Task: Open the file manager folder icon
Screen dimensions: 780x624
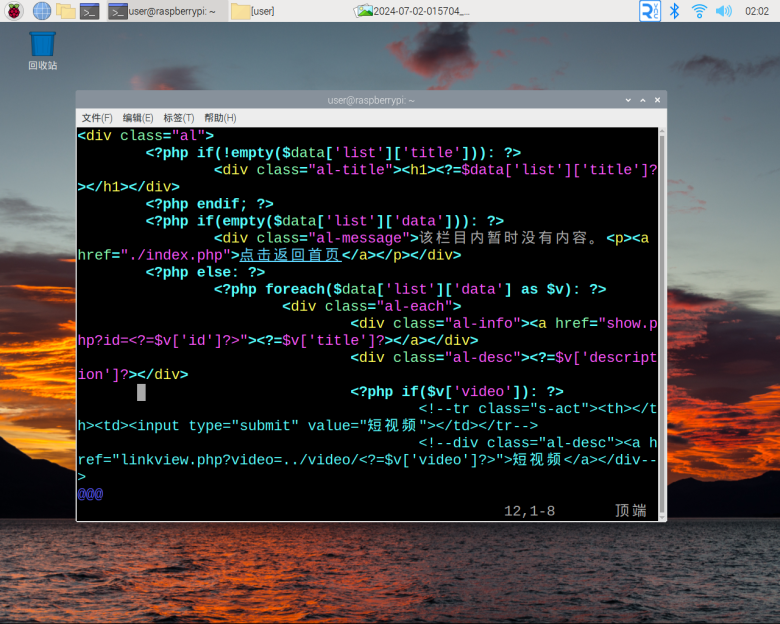Action: click(66, 10)
